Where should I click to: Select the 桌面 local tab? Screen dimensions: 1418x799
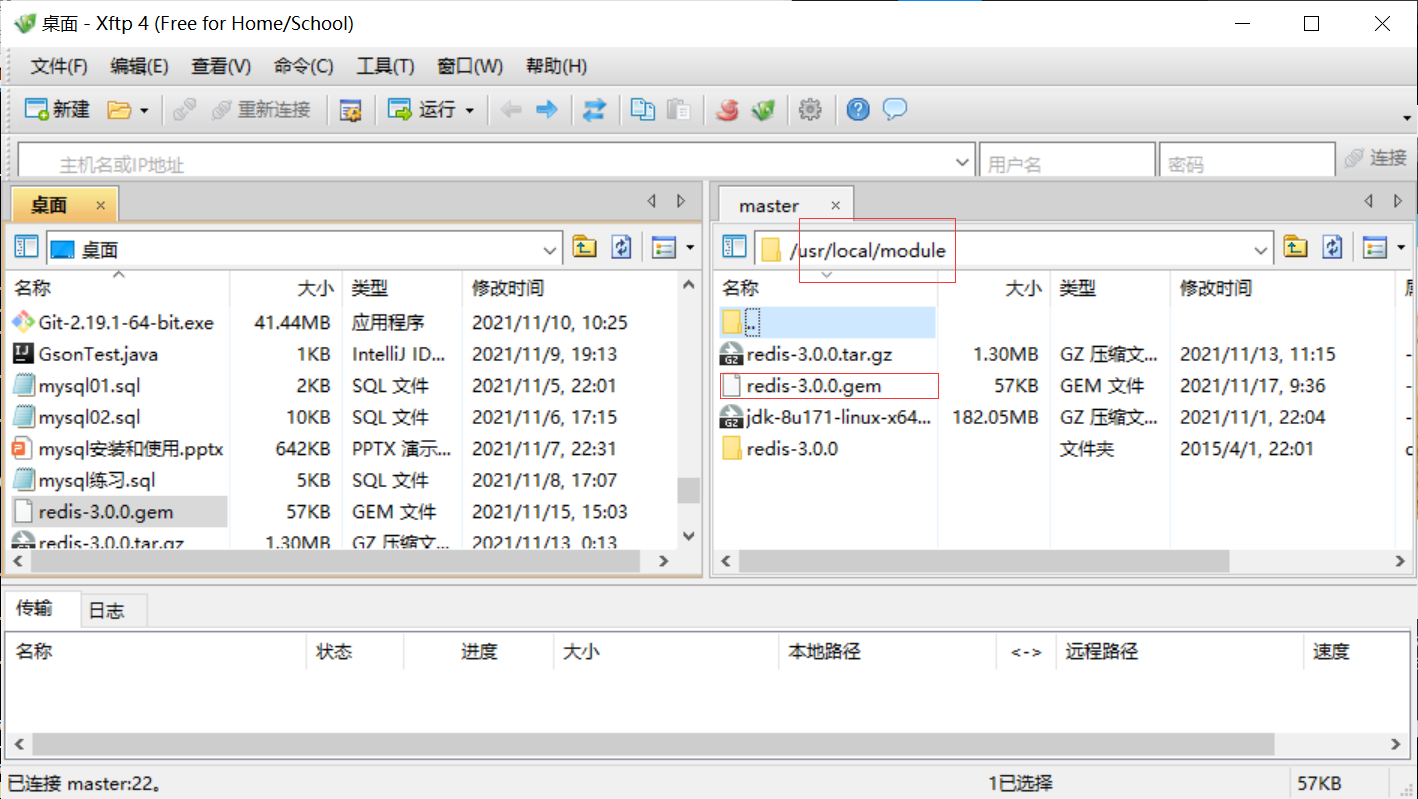point(49,205)
